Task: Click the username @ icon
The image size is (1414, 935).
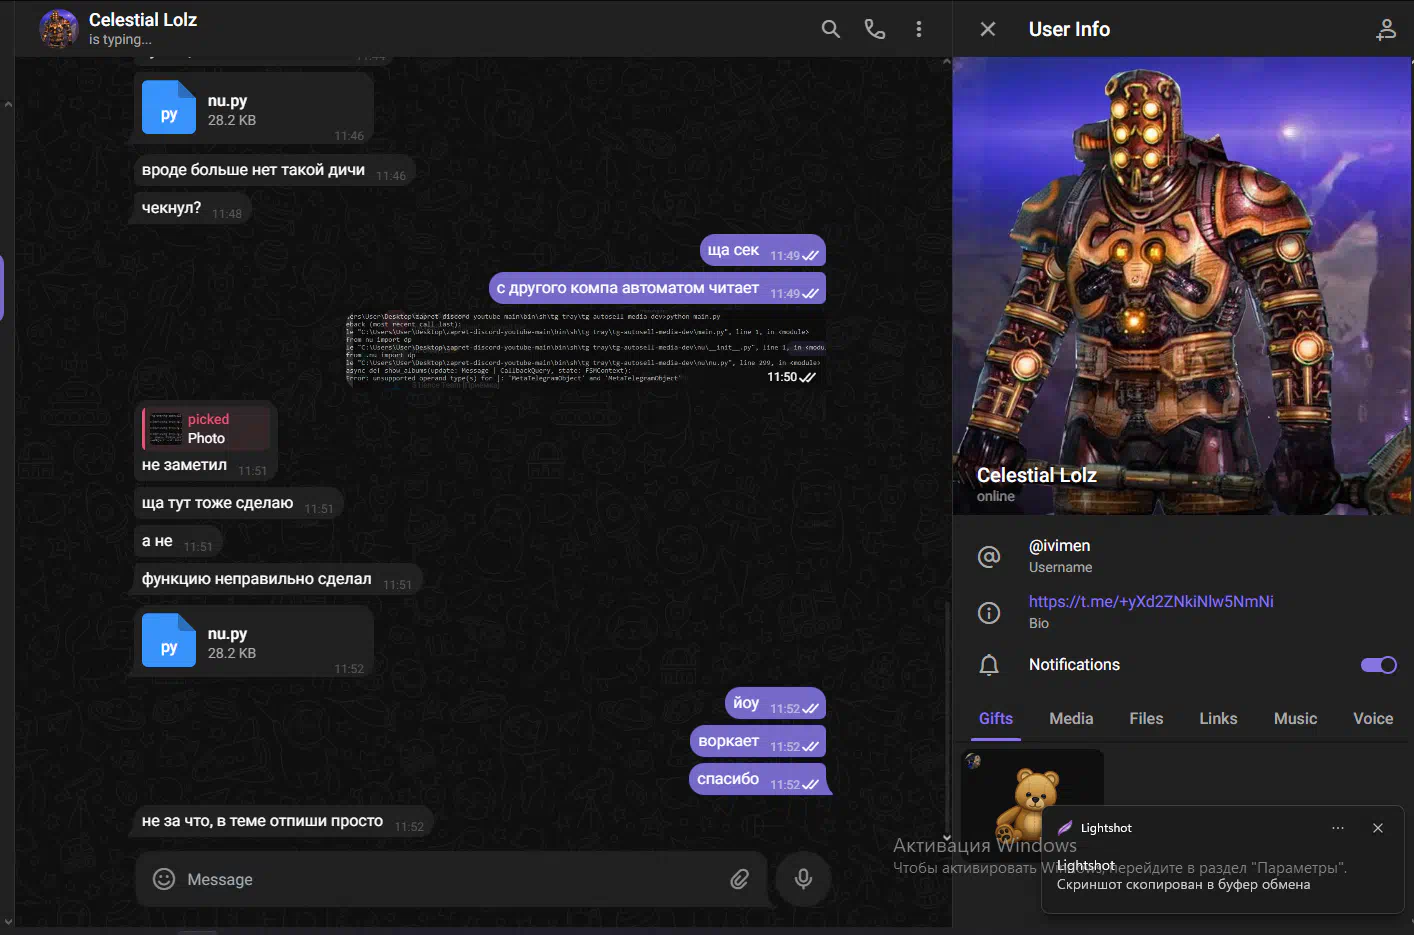Action: pos(989,556)
